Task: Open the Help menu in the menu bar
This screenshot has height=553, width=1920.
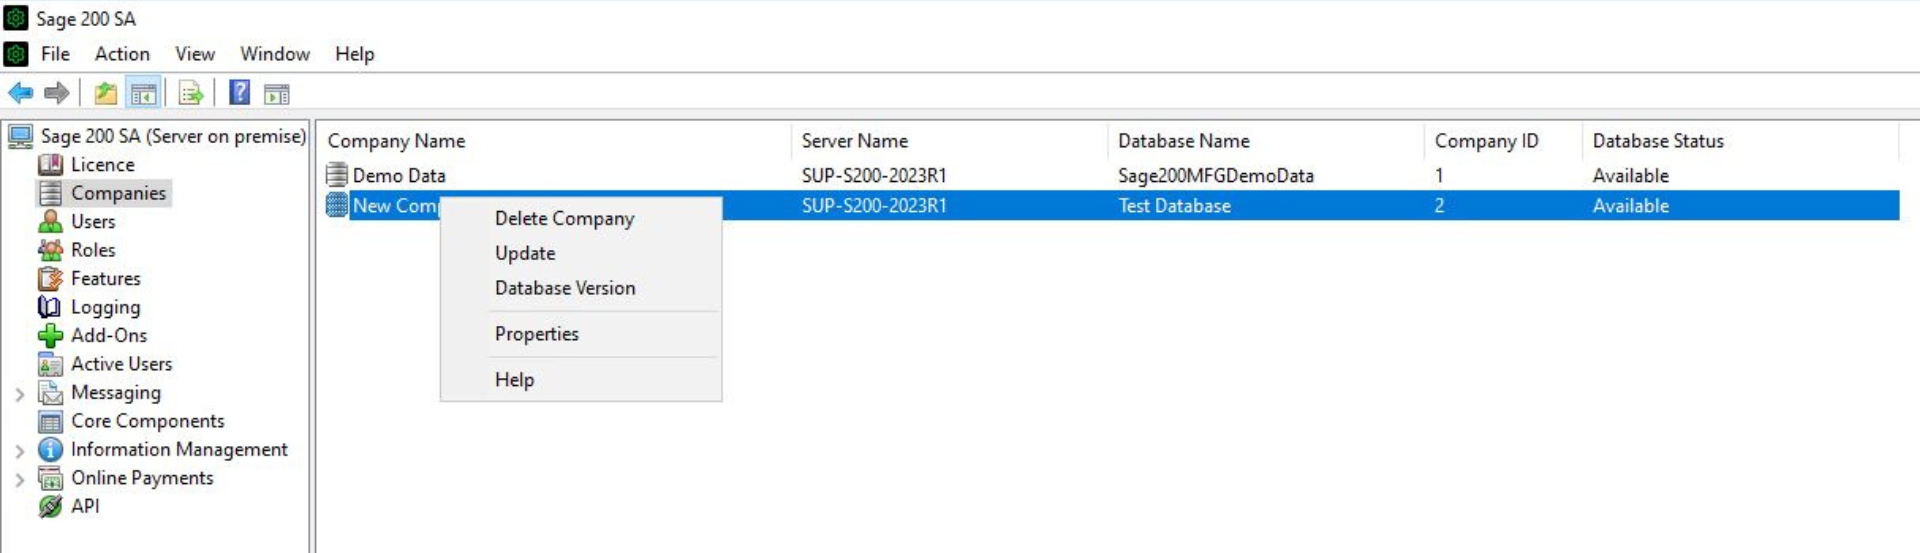Action: coord(355,53)
